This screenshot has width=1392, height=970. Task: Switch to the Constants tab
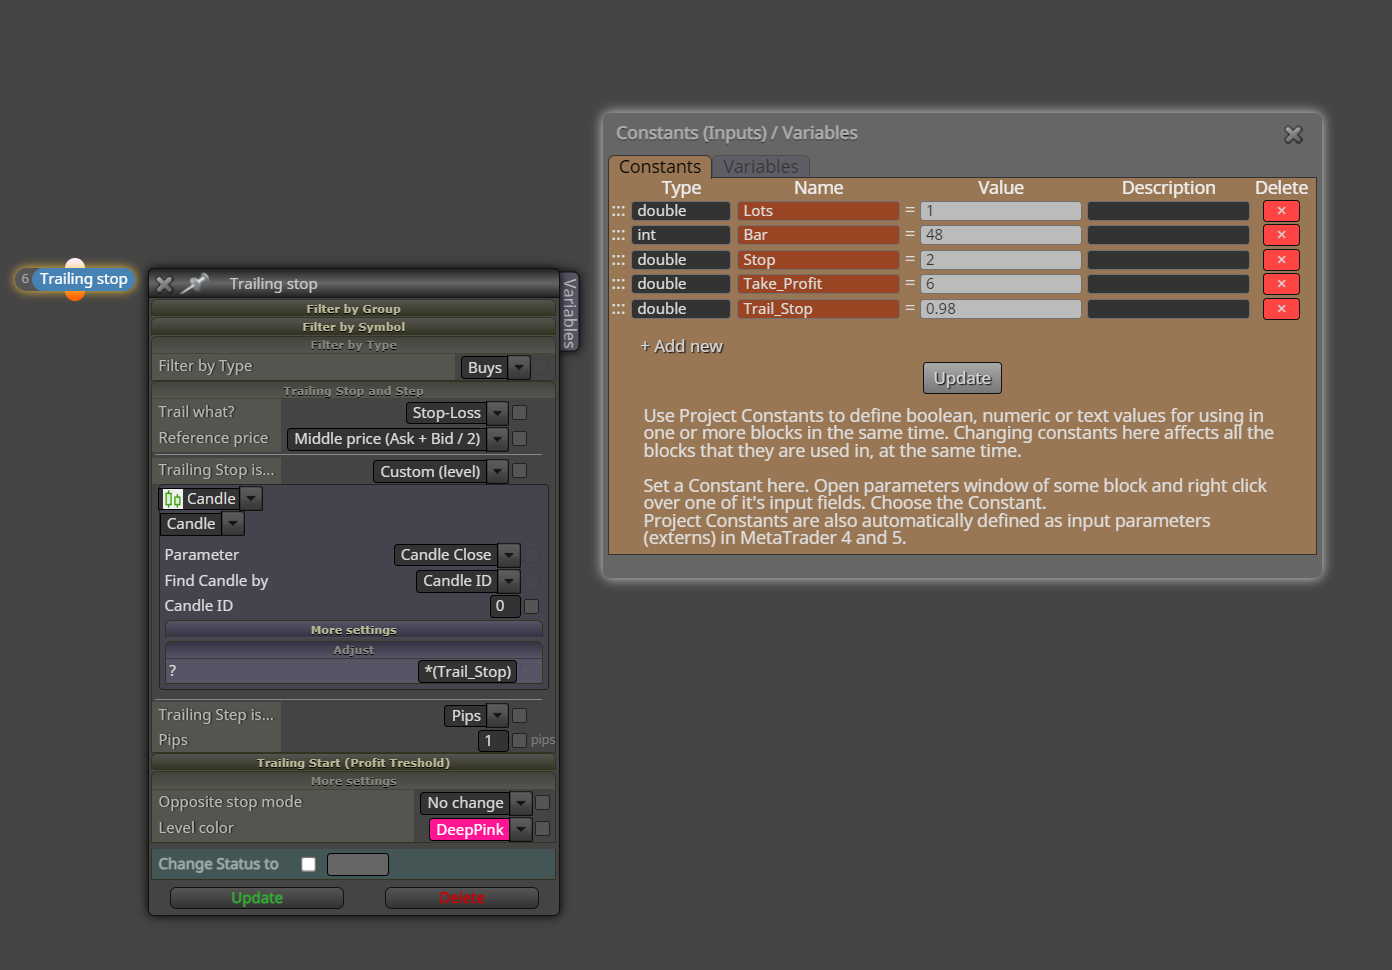pyautogui.click(x=660, y=166)
